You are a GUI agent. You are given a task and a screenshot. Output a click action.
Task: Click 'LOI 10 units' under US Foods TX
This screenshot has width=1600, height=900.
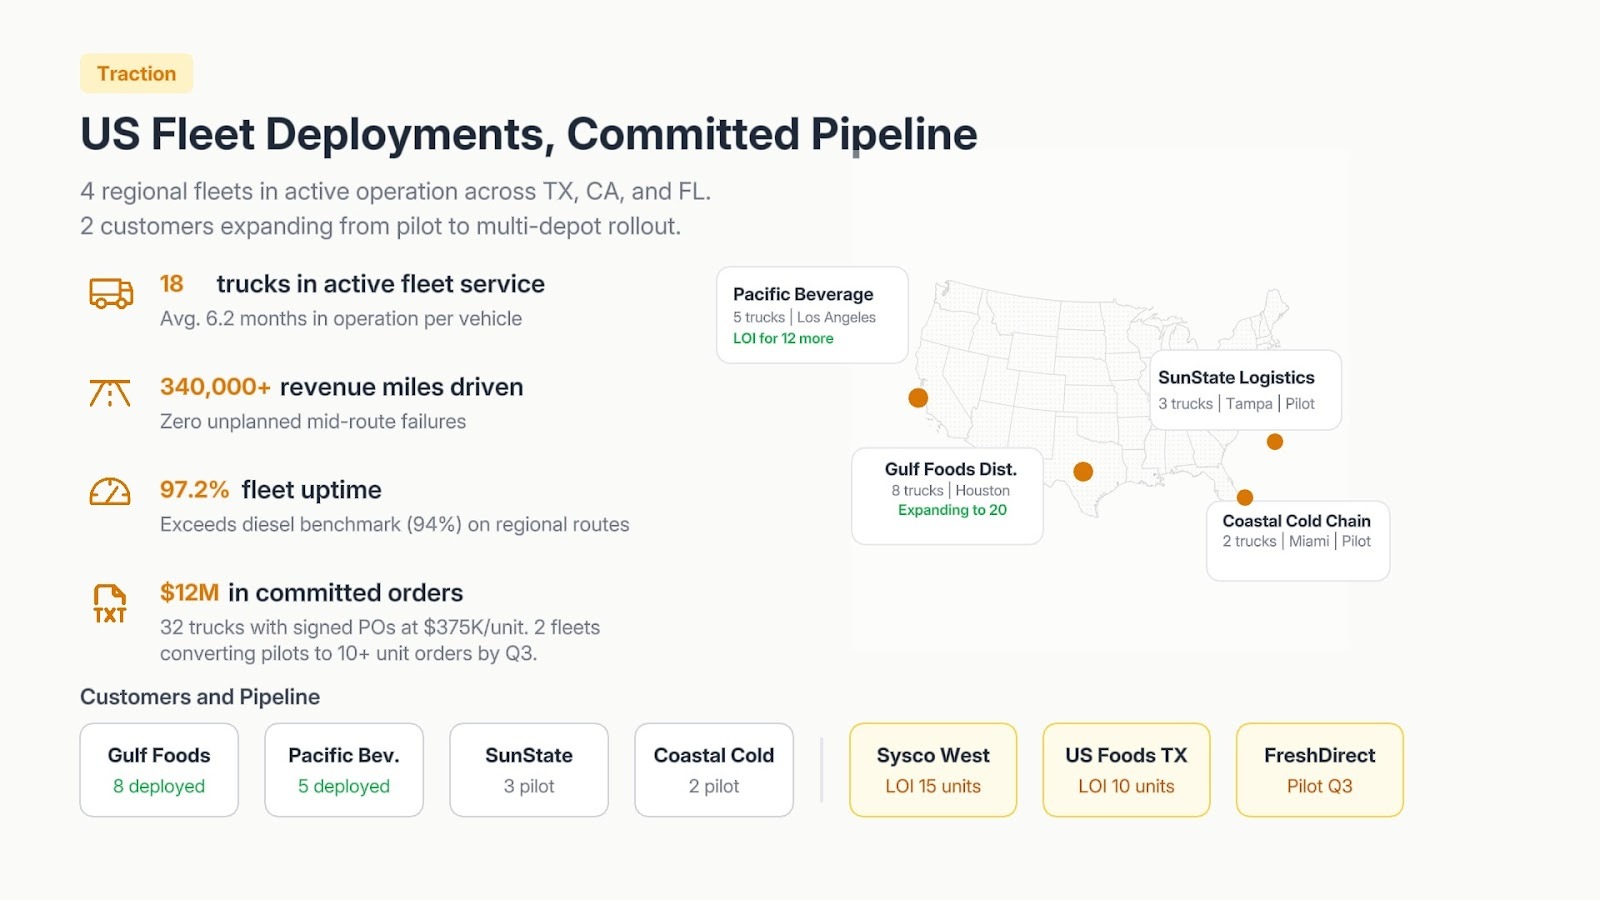[x=1126, y=786]
